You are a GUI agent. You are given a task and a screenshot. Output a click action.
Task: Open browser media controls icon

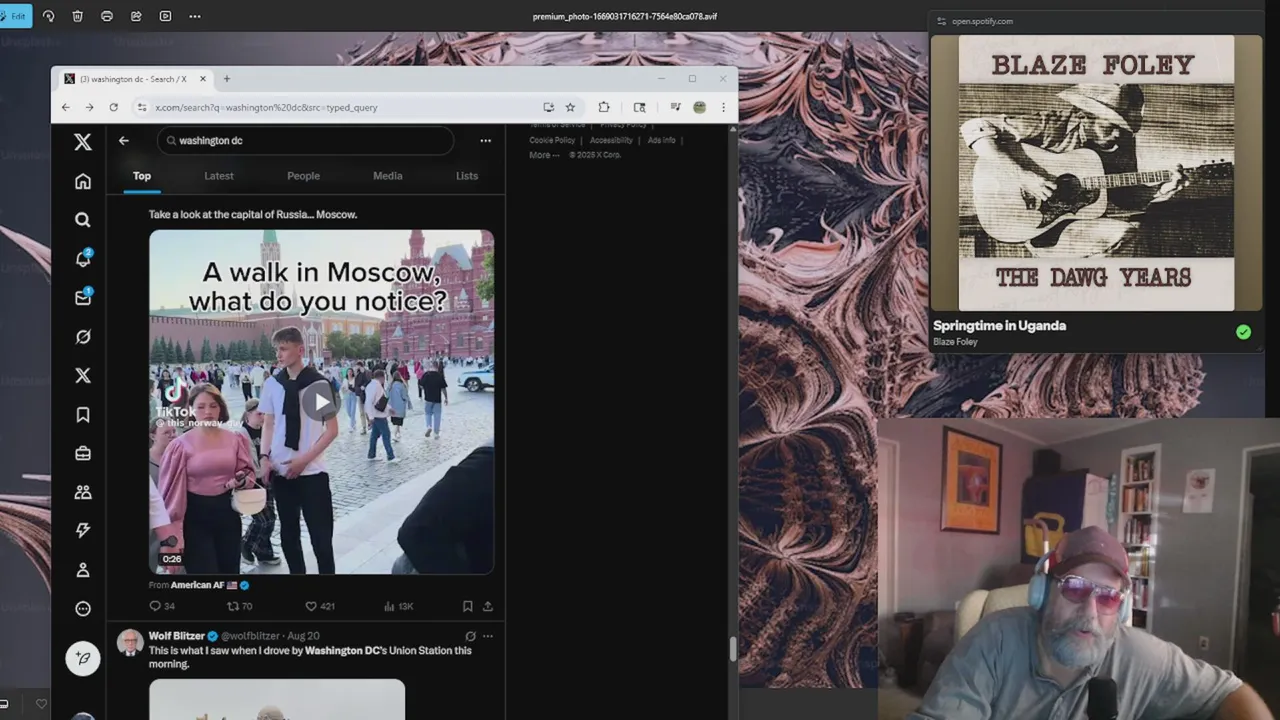click(x=675, y=107)
